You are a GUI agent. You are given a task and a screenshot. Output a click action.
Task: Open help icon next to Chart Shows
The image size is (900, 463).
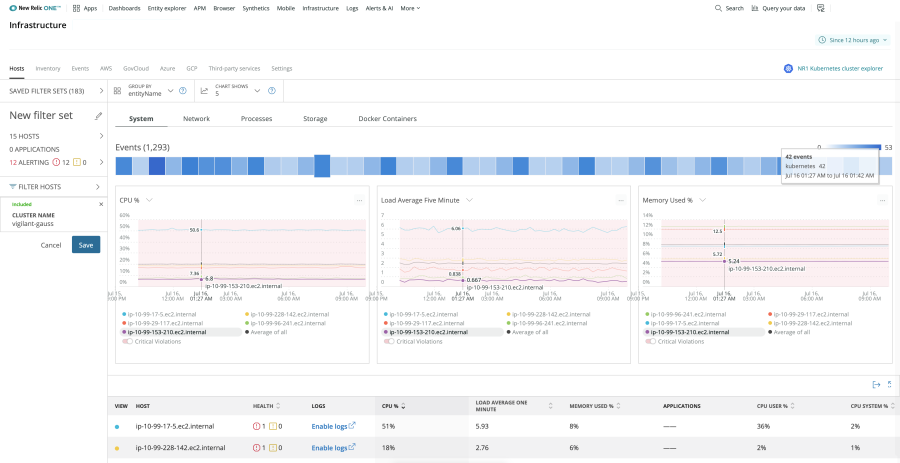[x=273, y=91]
